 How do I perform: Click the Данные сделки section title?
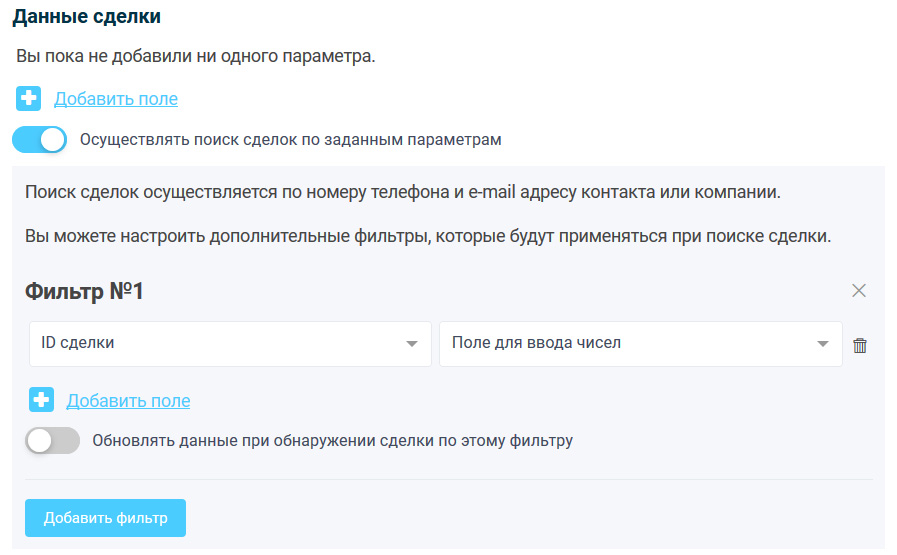tap(86, 17)
